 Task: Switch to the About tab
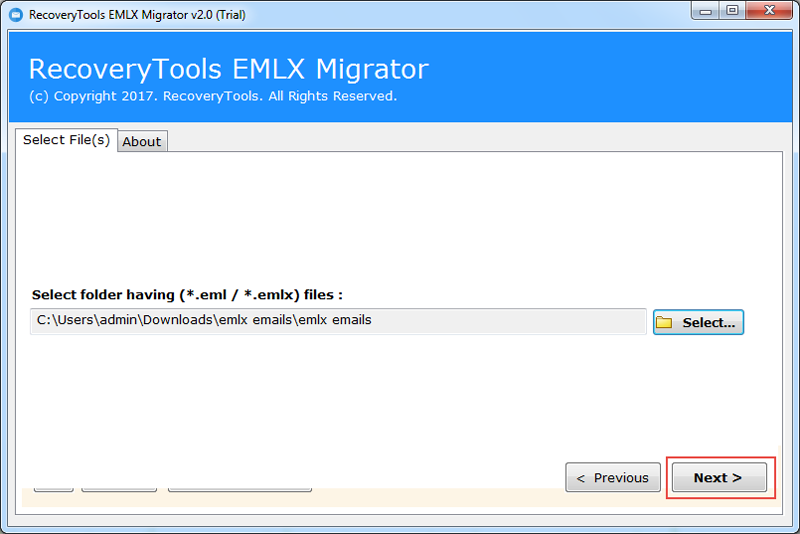[142, 142]
